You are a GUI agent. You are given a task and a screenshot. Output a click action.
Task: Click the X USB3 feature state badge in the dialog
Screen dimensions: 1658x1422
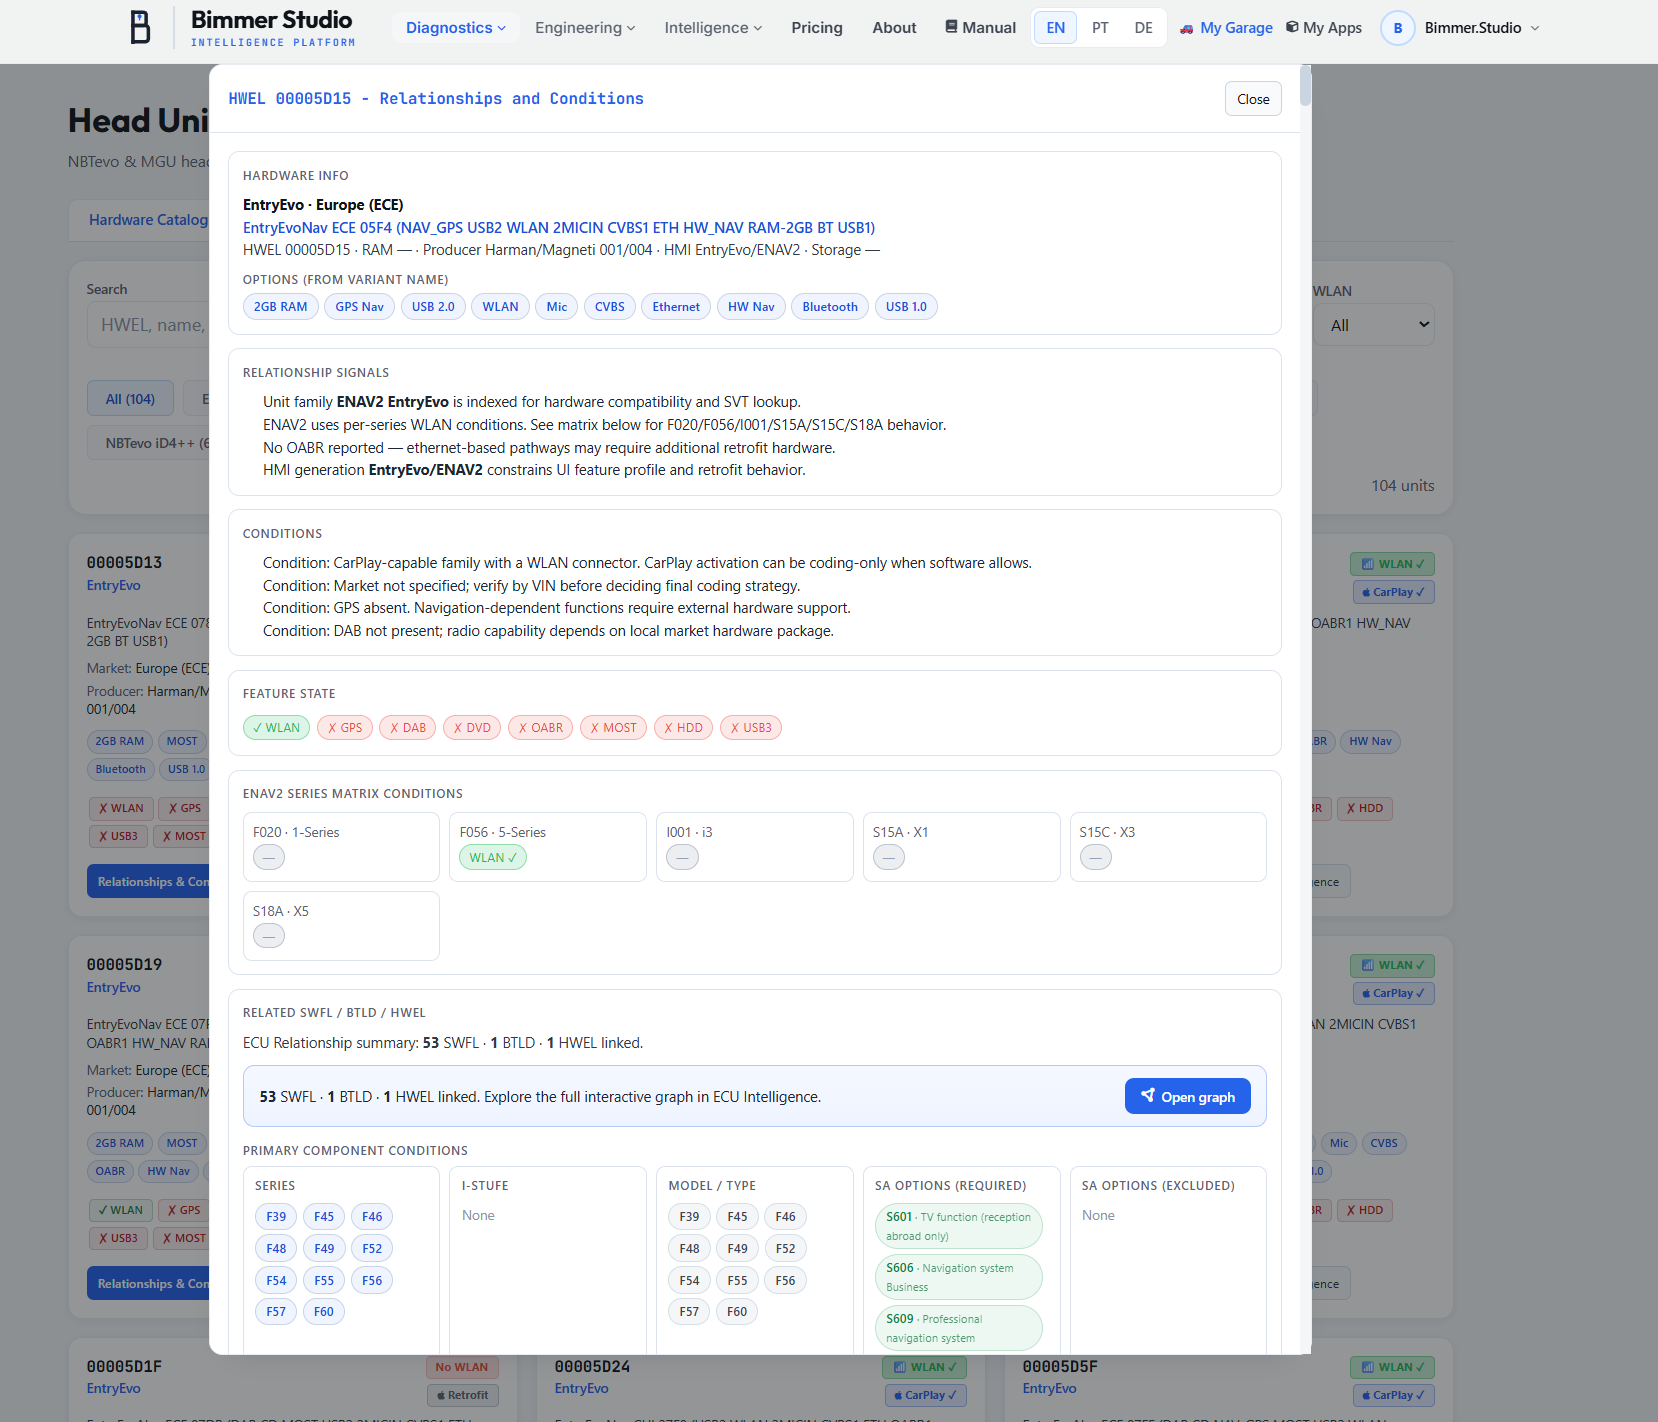coord(751,727)
